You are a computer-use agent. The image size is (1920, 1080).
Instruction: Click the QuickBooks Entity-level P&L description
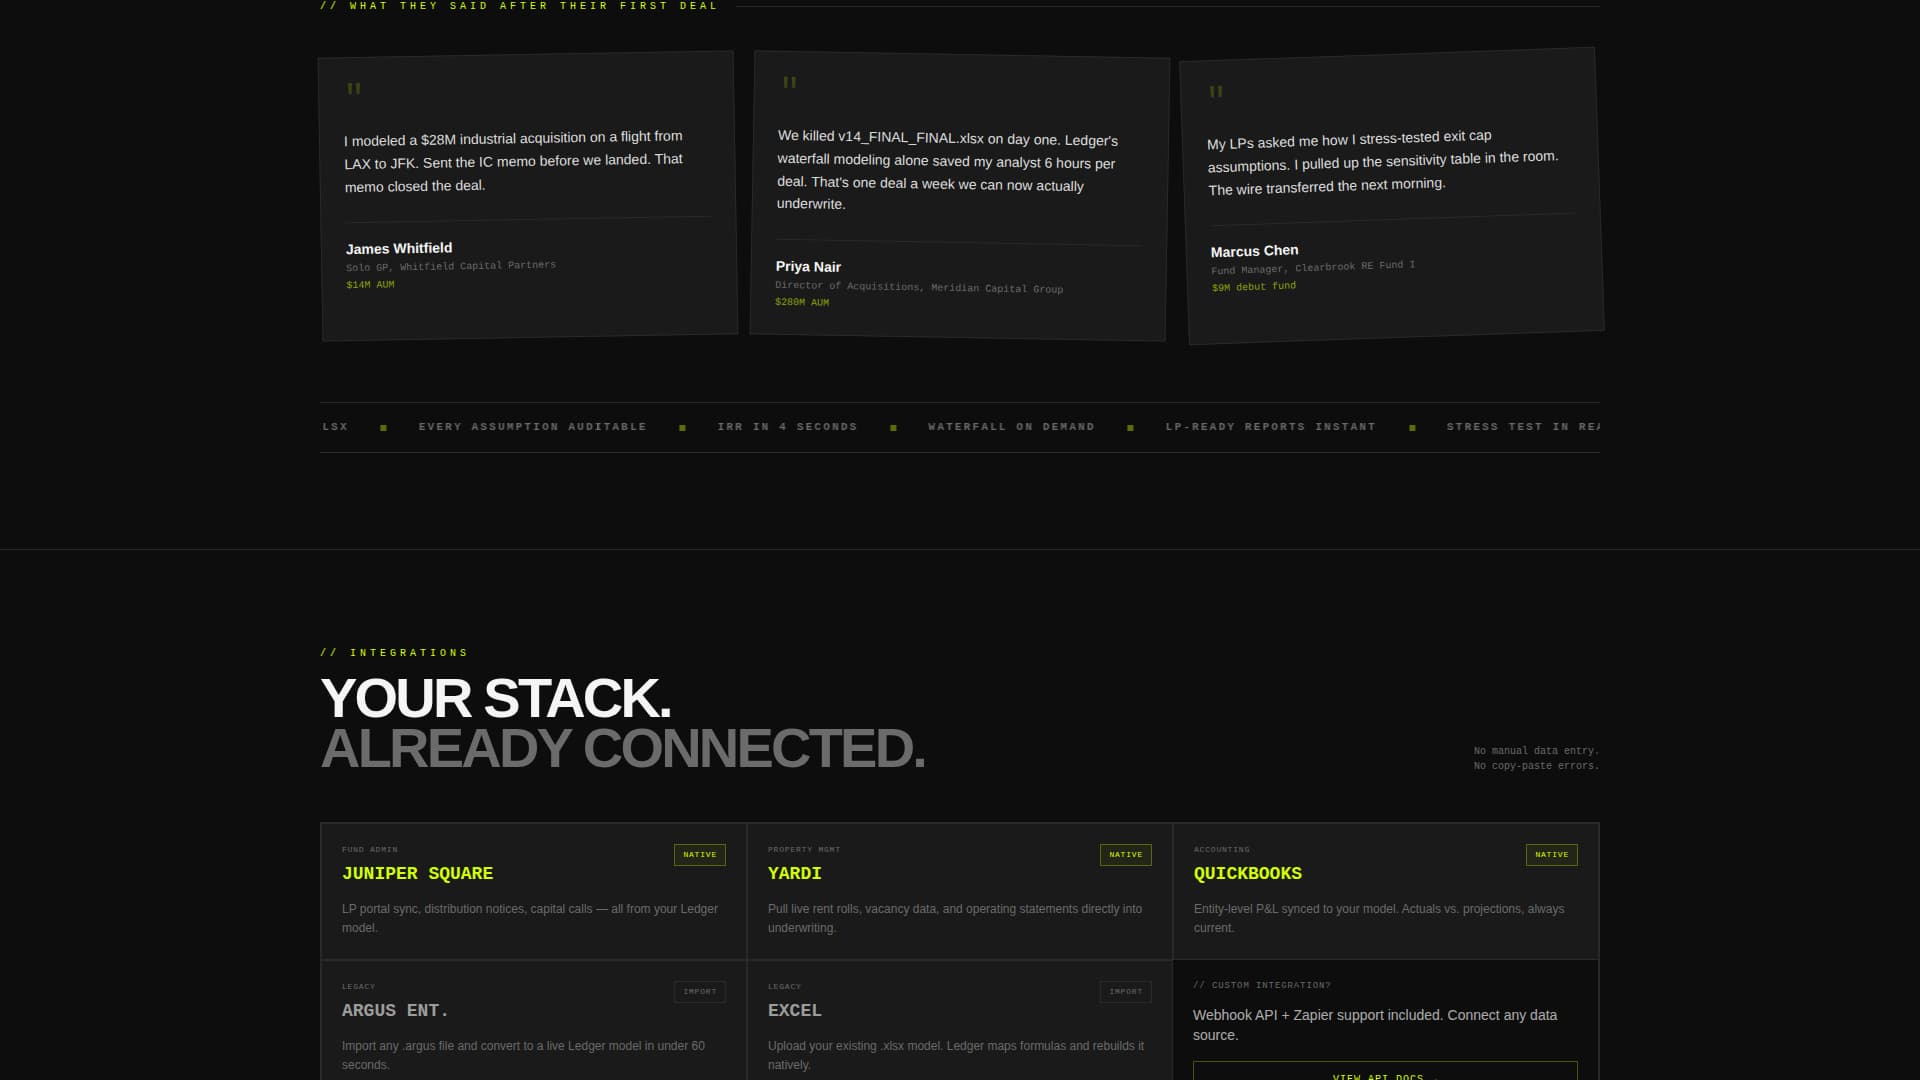pos(1379,918)
